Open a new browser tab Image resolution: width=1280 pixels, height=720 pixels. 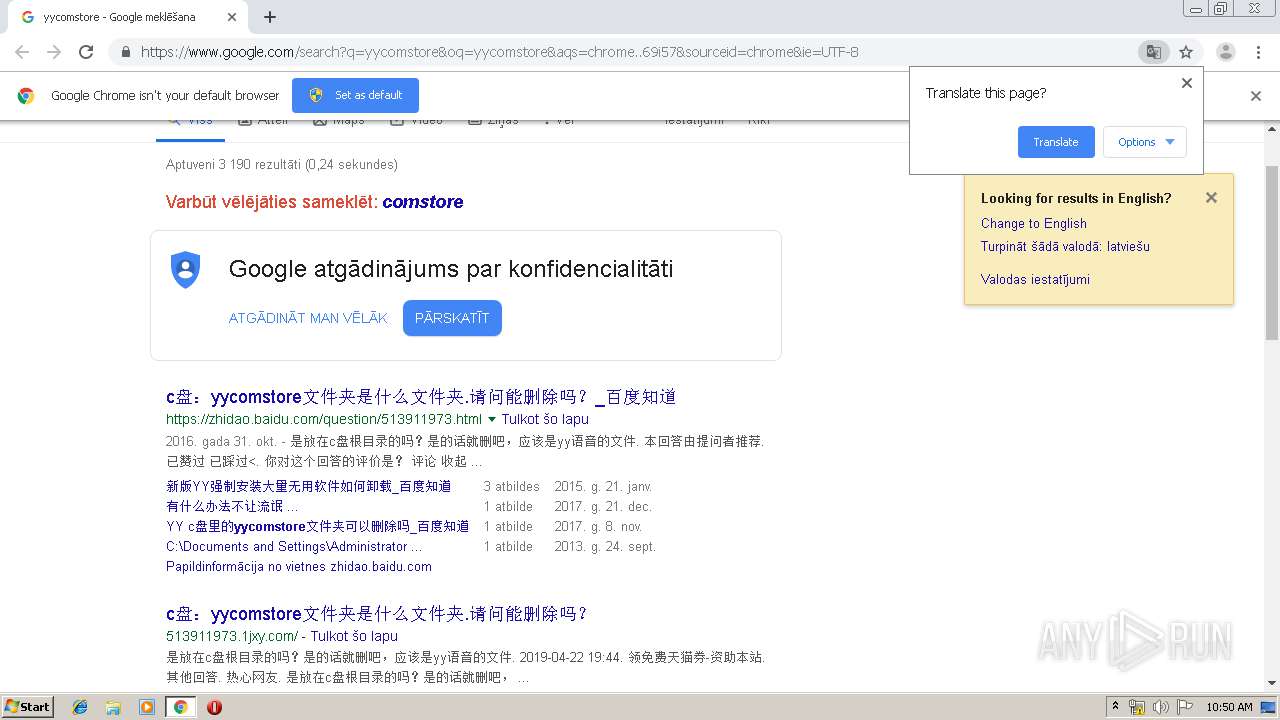(x=270, y=17)
